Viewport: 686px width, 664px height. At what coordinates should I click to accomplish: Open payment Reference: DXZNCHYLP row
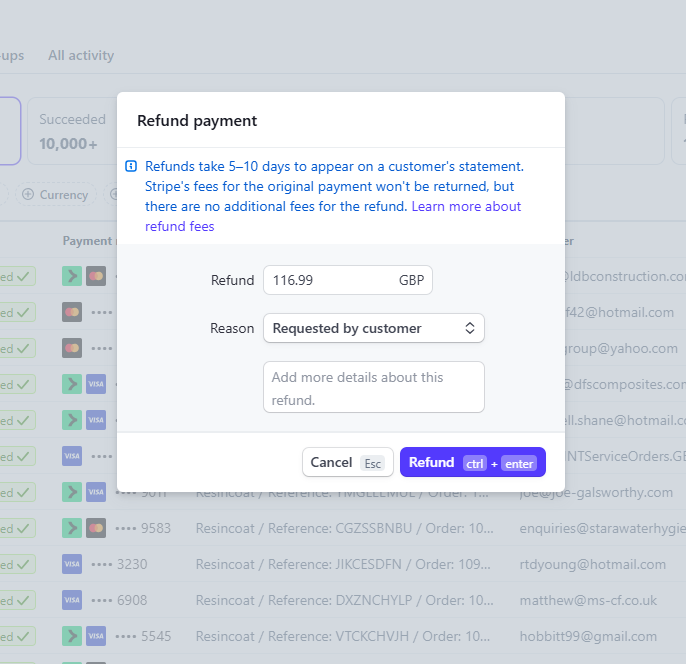point(344,601)
